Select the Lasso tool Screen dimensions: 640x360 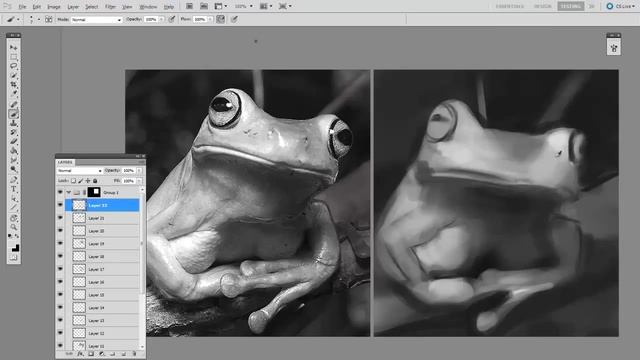click(x=13, y=66)
